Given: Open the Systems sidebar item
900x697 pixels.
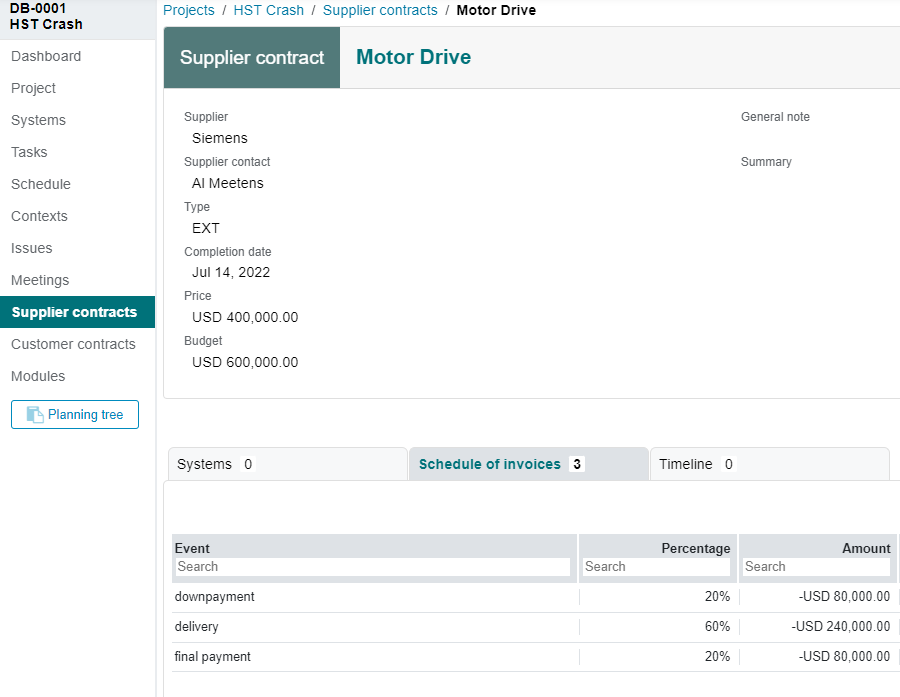Looking at the screenshot, I should coord(38,120).
